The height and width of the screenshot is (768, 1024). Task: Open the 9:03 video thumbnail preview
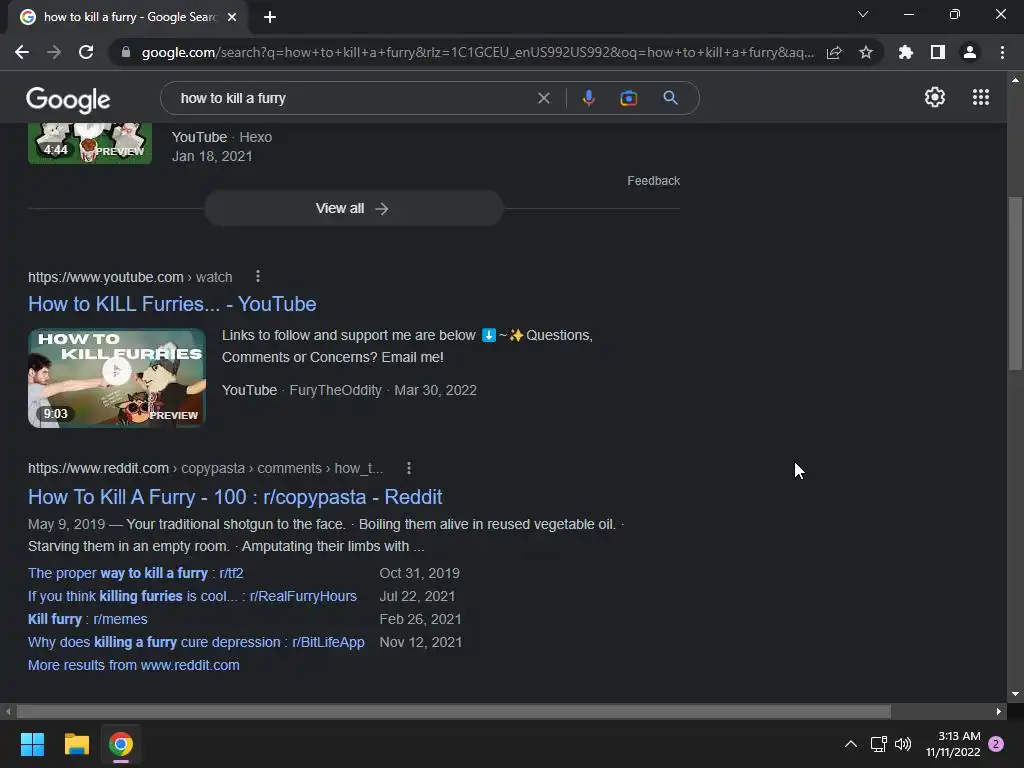(x=116, y=378)
